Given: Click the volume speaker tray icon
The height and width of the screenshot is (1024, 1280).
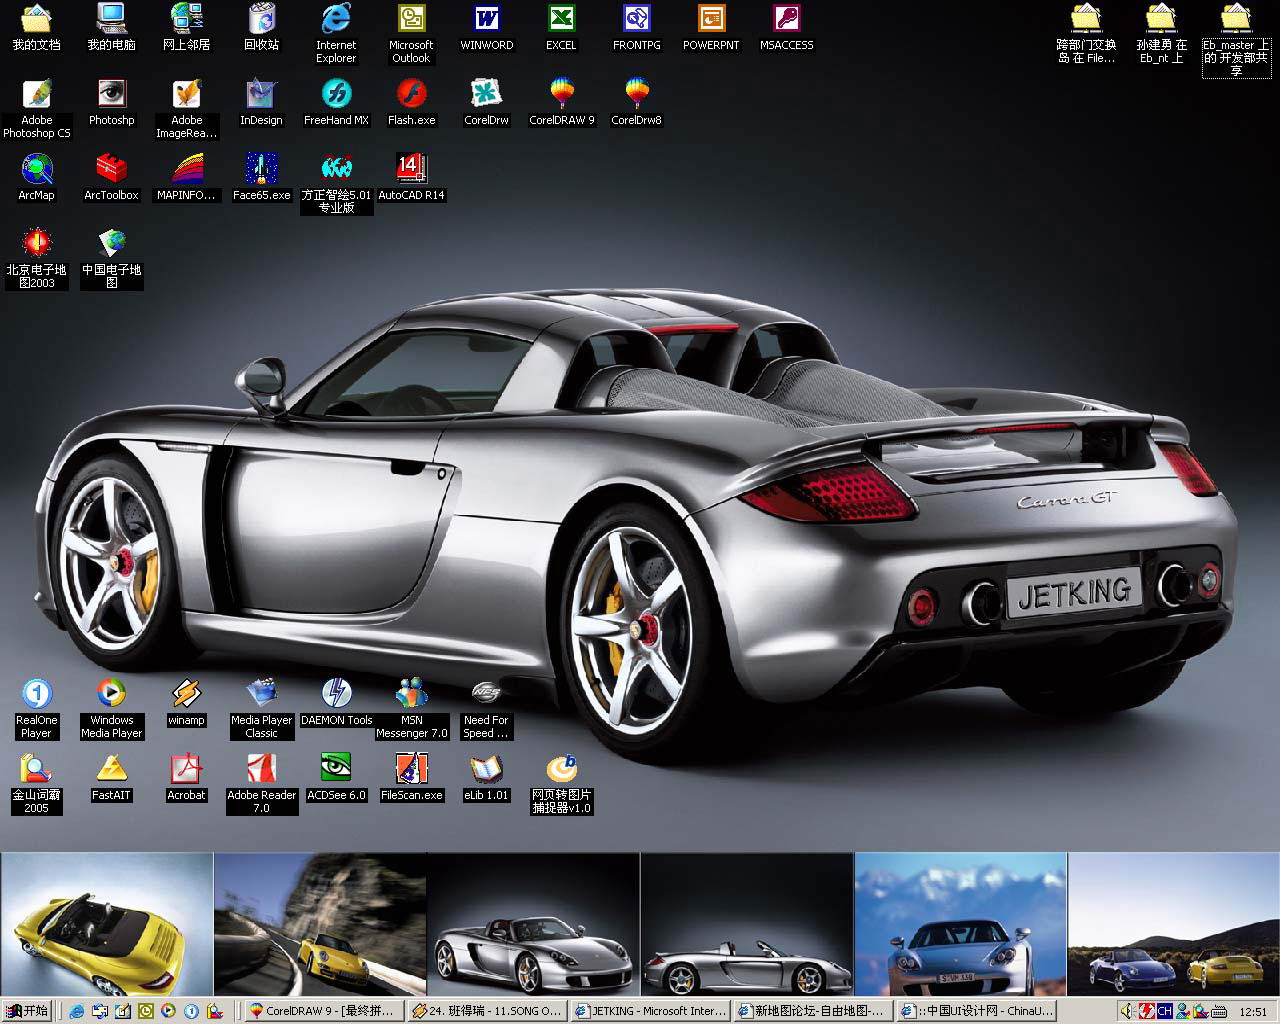Looking at the screenshot, I should [1127, 1011].
